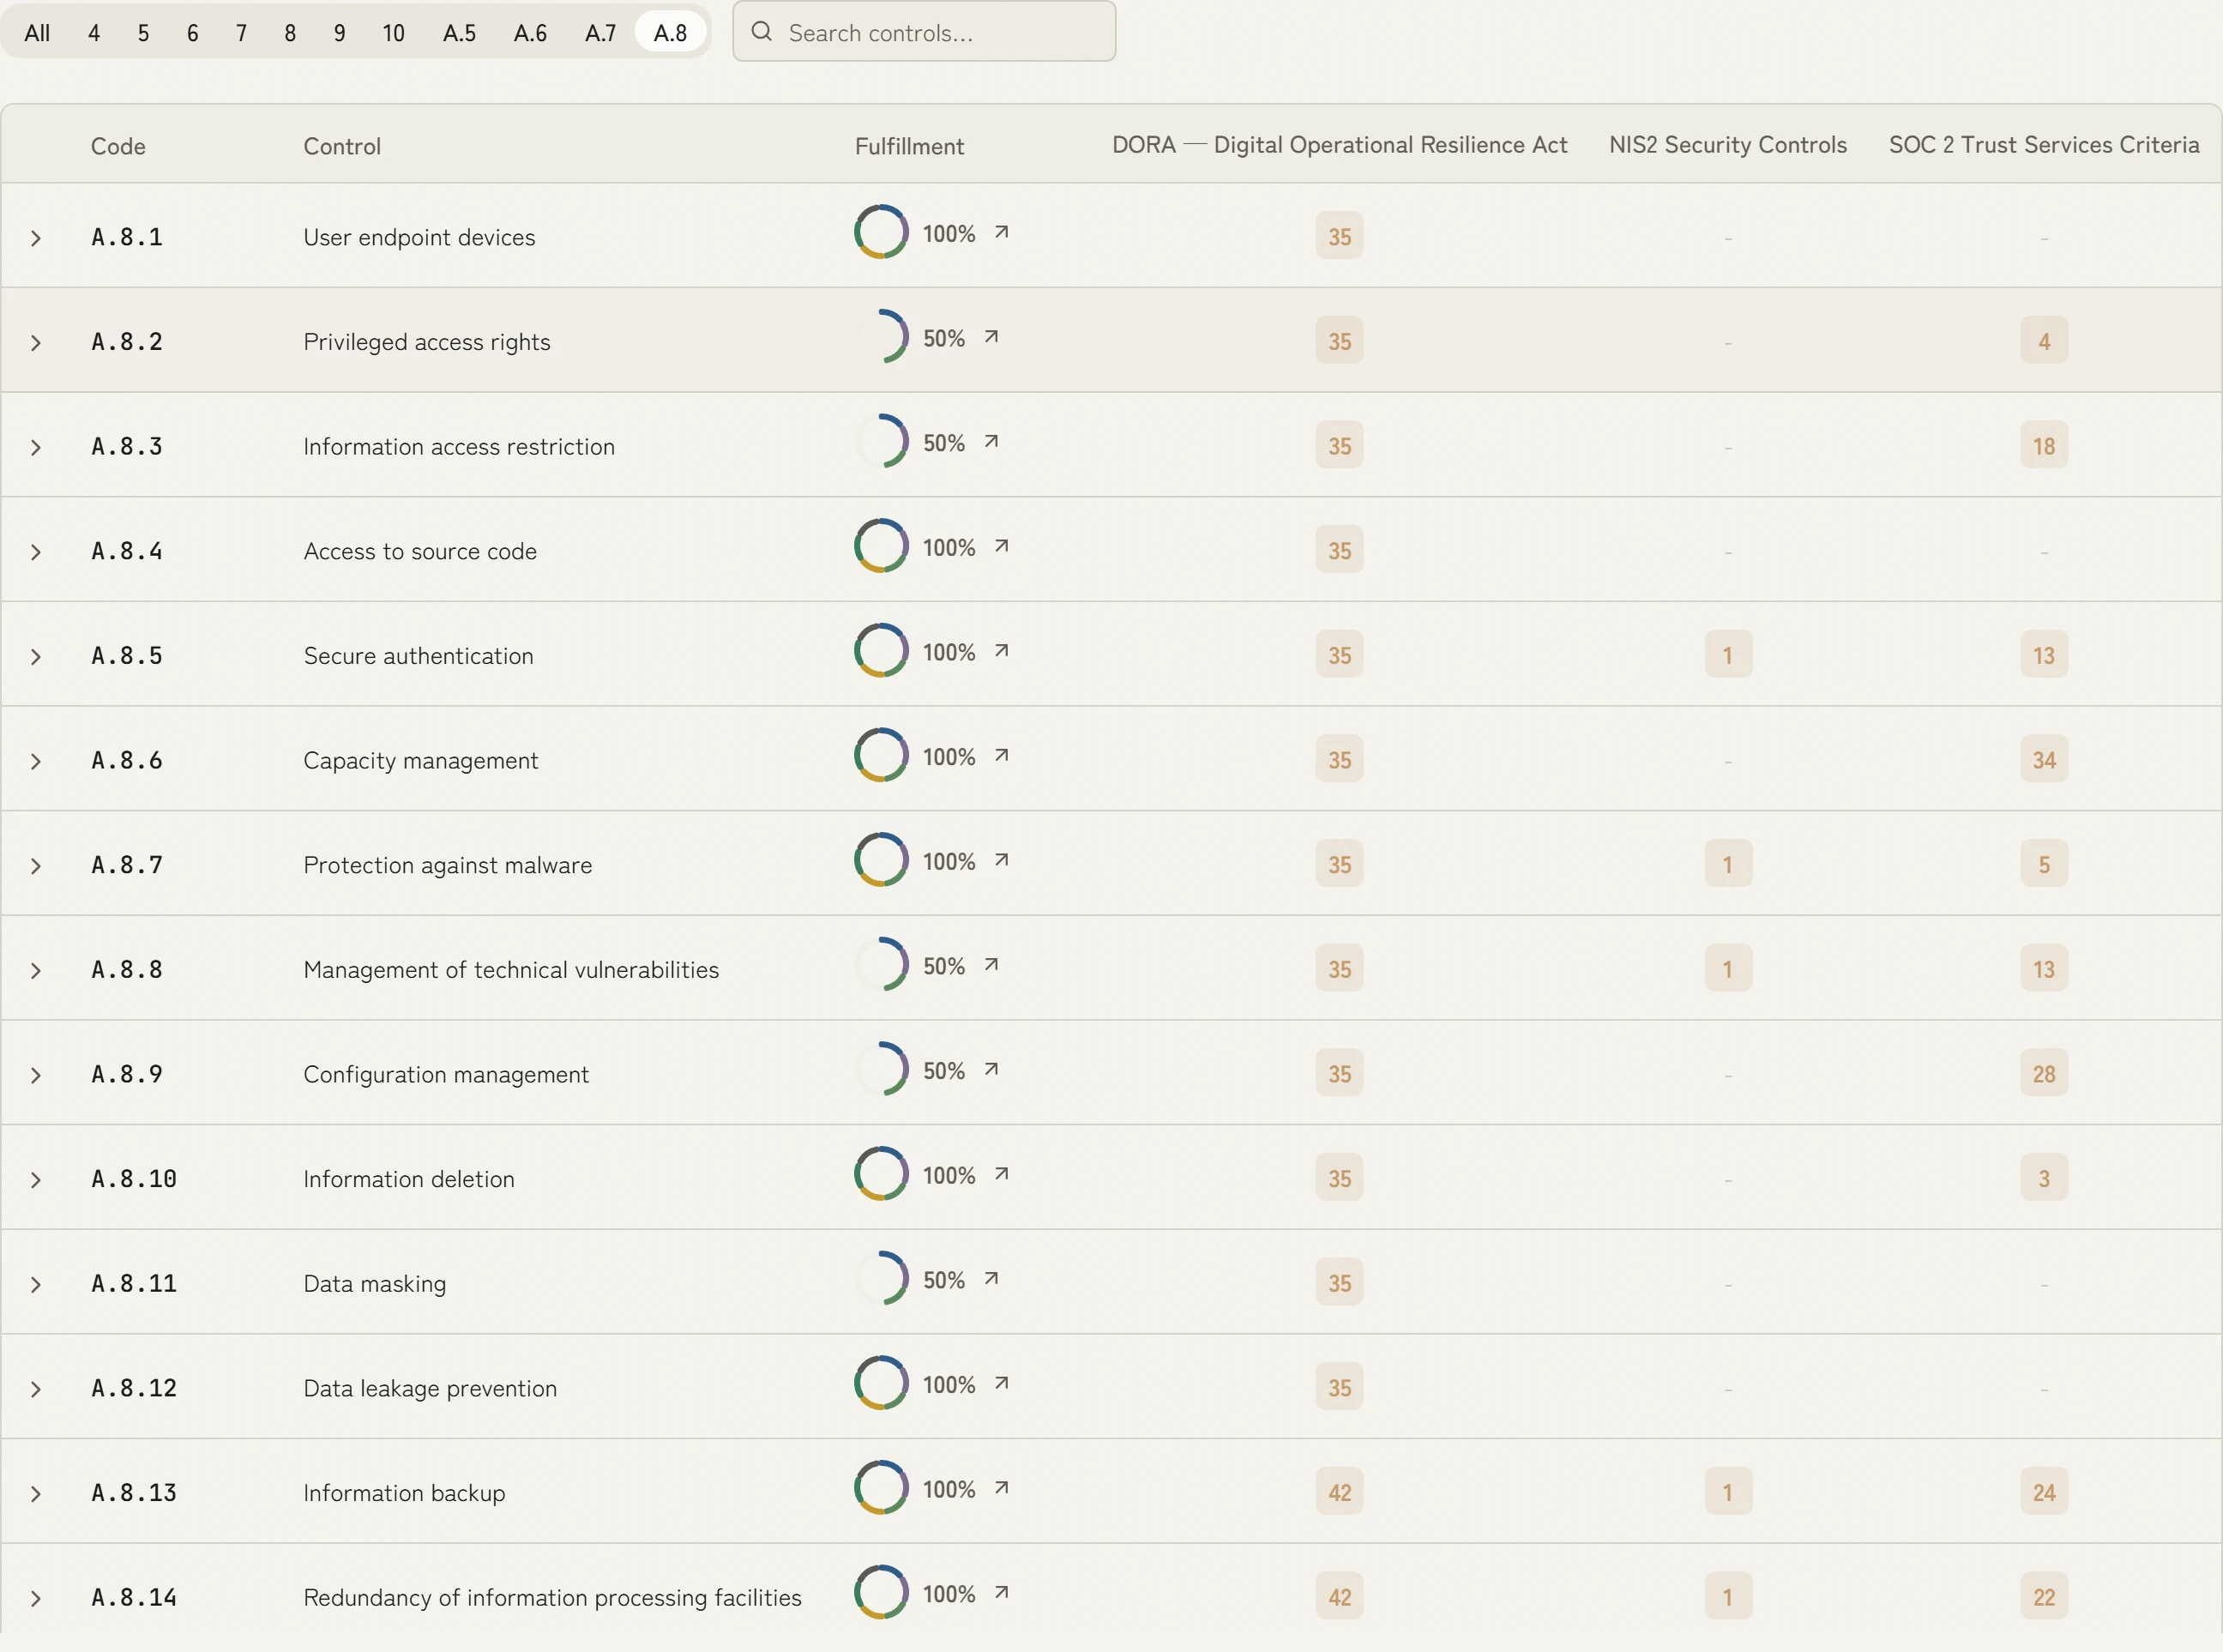Open fulfillment arrow for Secure authentication
Viewport: 2223px width, 1652px height.
pos(1001,651)
